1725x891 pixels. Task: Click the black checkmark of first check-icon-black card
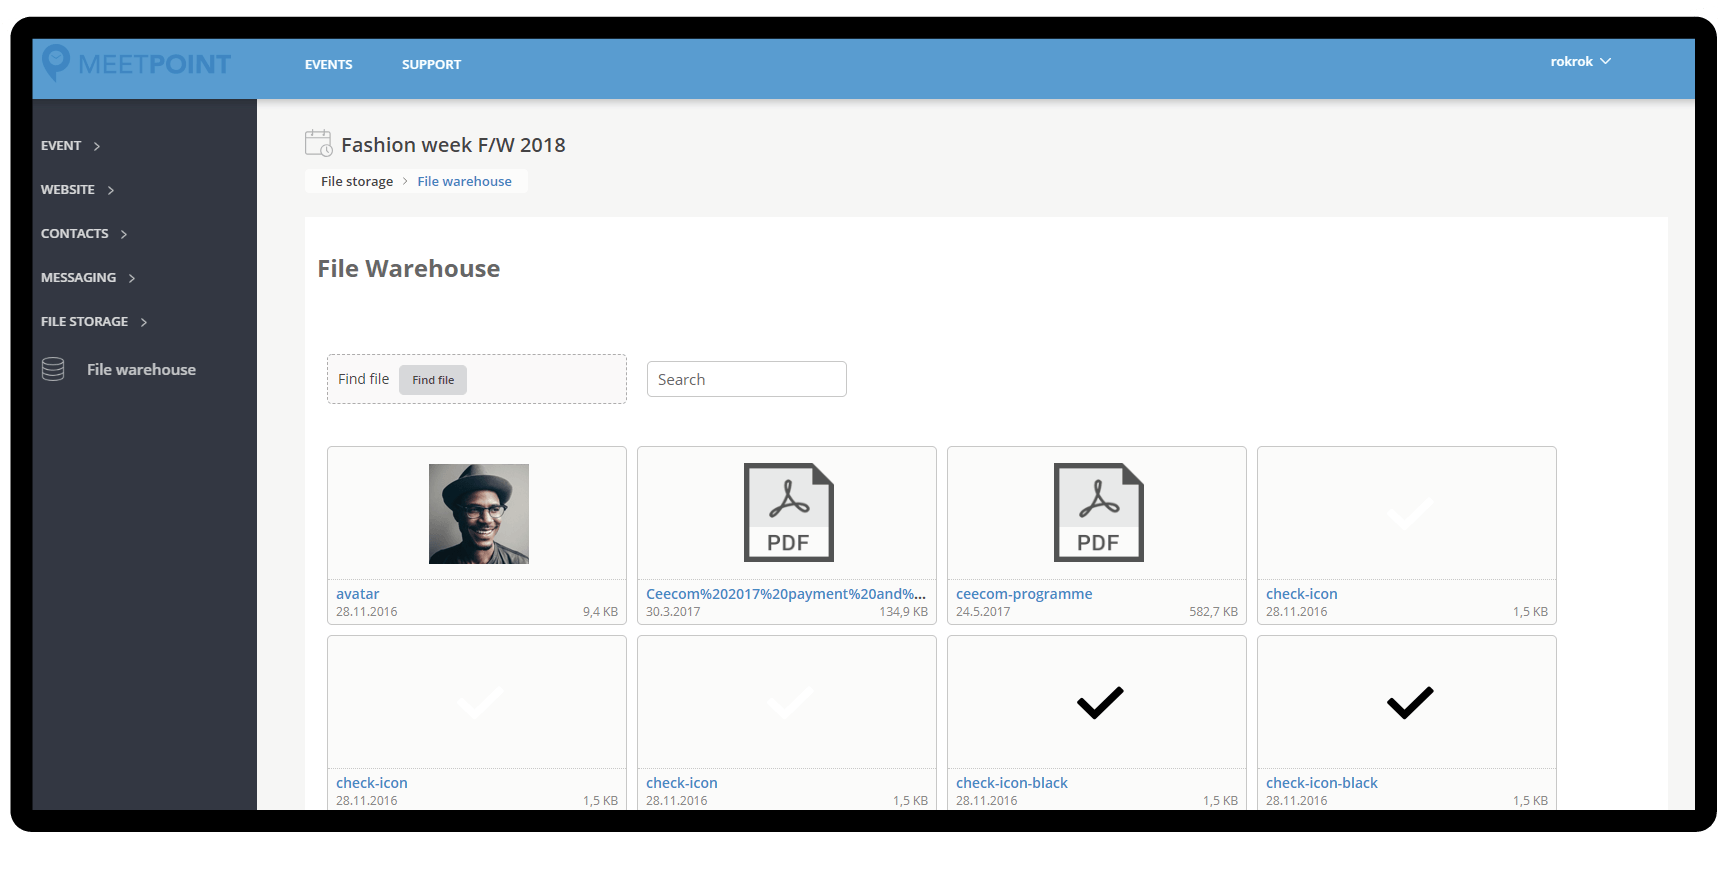pyautogui.click(x=1100, y=703)
